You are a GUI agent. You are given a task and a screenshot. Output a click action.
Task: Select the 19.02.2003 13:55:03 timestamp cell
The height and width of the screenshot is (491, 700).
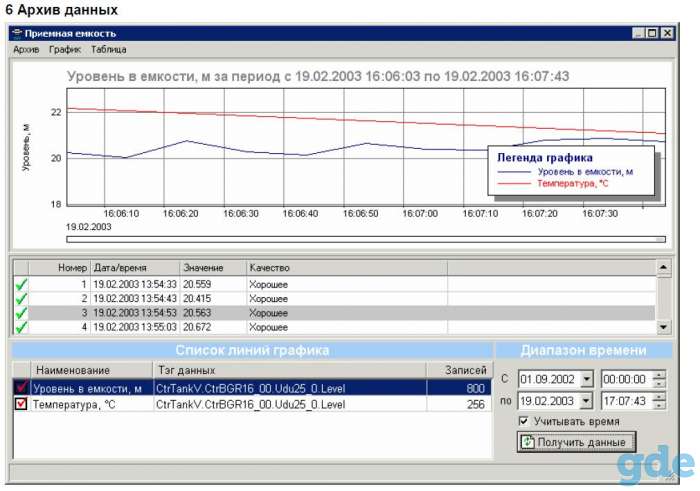(135, 327)
